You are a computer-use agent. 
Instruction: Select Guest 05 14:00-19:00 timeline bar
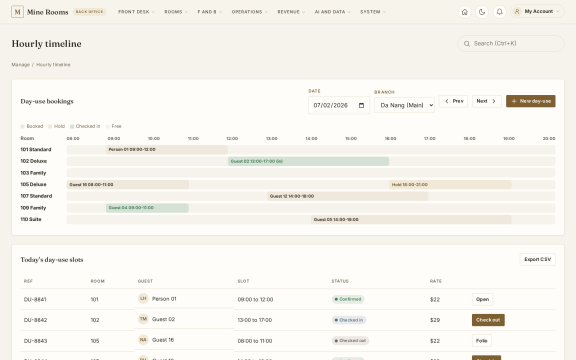pyautogui.click(x=411, y=220)
